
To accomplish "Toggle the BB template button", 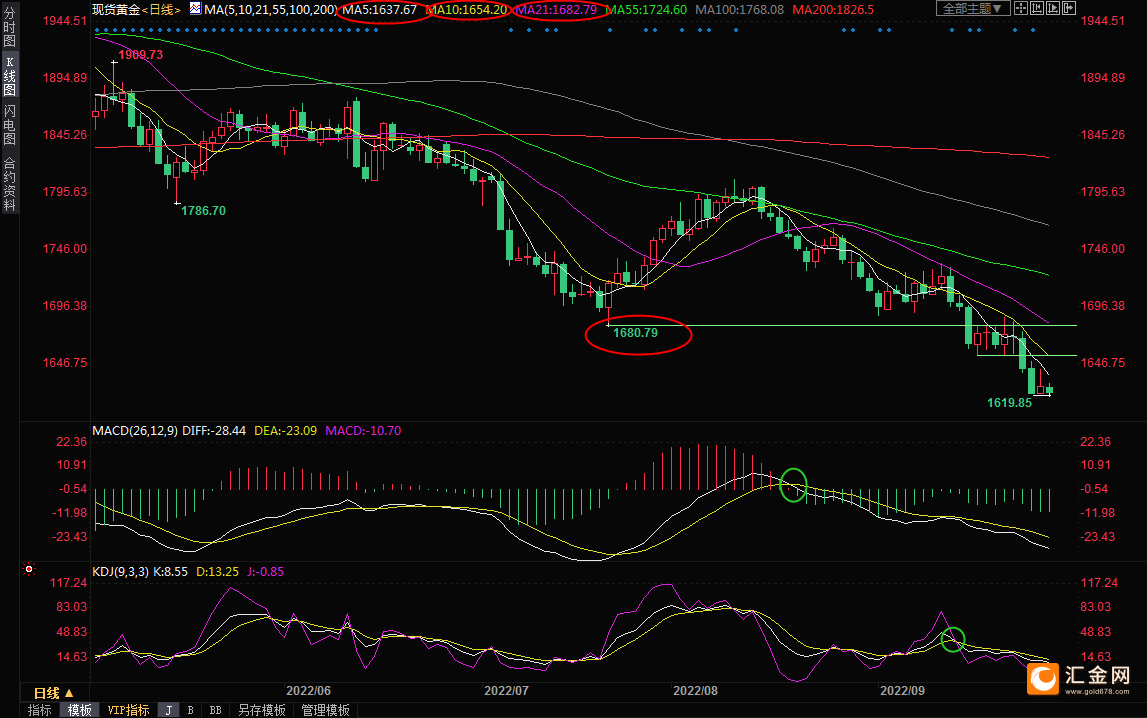I will coord(215,710).
